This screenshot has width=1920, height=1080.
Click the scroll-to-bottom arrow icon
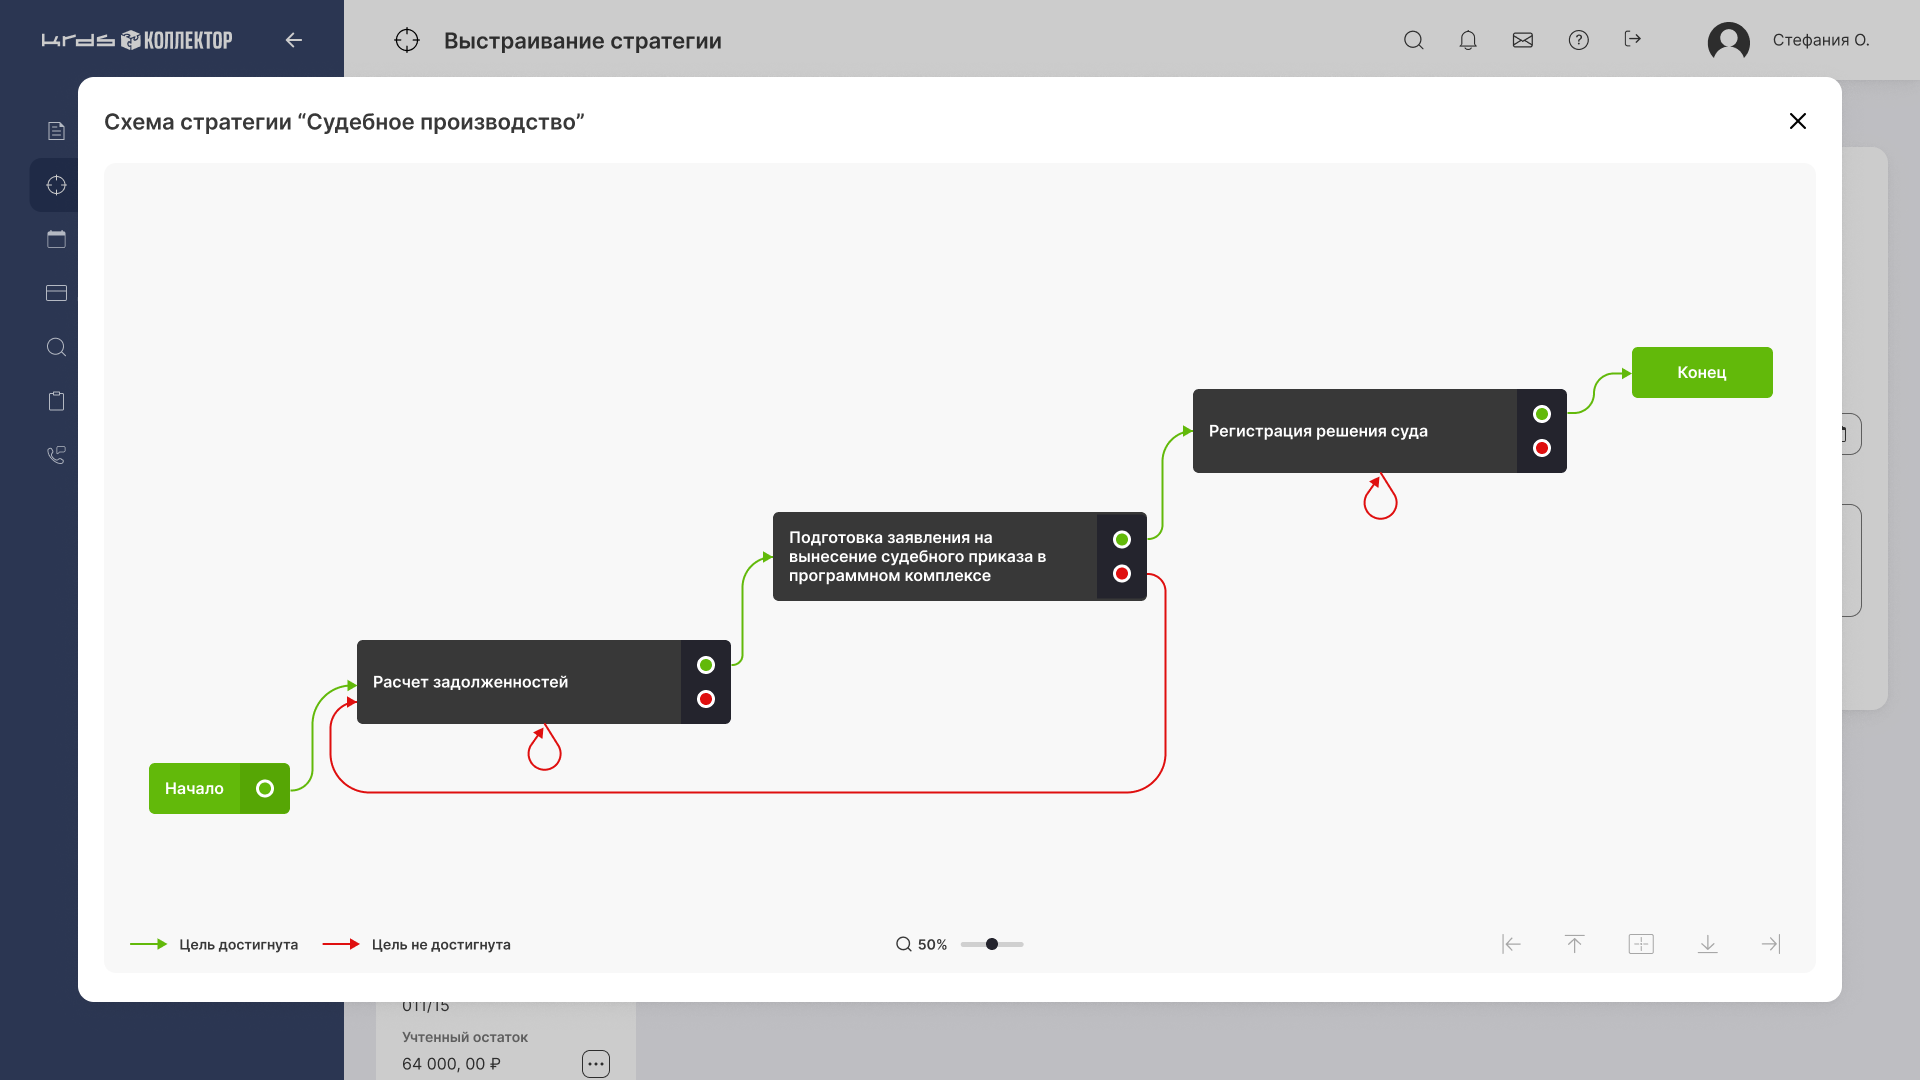pyautogui.click(x=1708, y=944)
